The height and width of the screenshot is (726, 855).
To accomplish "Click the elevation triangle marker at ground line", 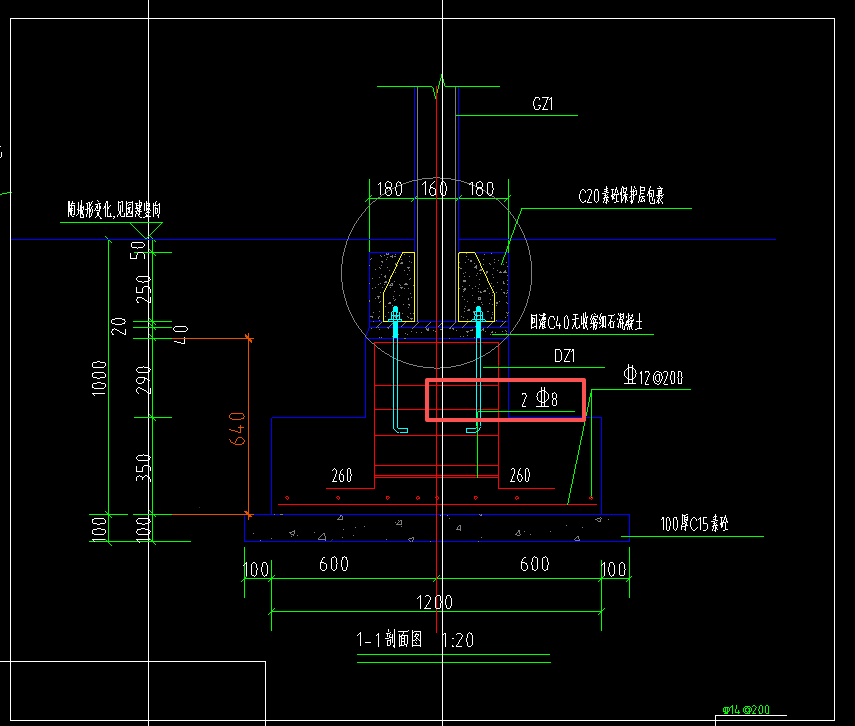I will coord(147,231).
